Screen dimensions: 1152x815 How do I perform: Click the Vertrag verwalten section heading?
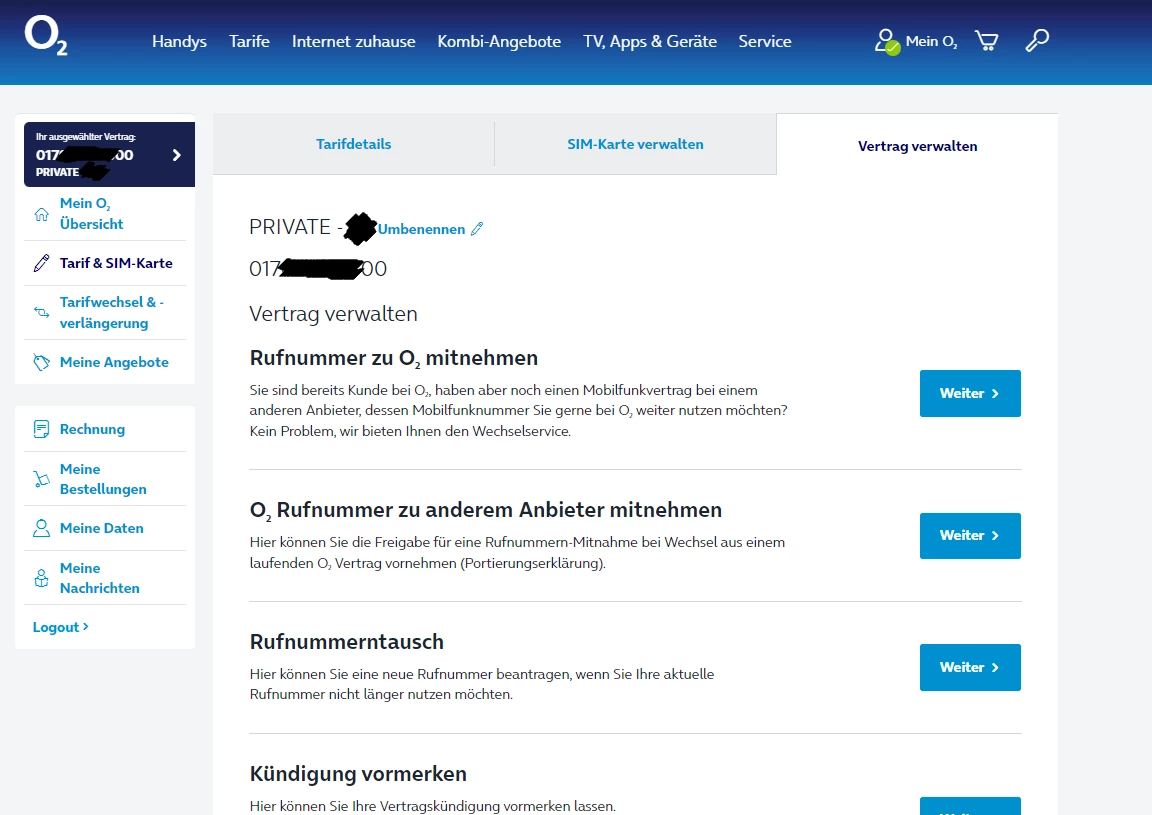333,314
